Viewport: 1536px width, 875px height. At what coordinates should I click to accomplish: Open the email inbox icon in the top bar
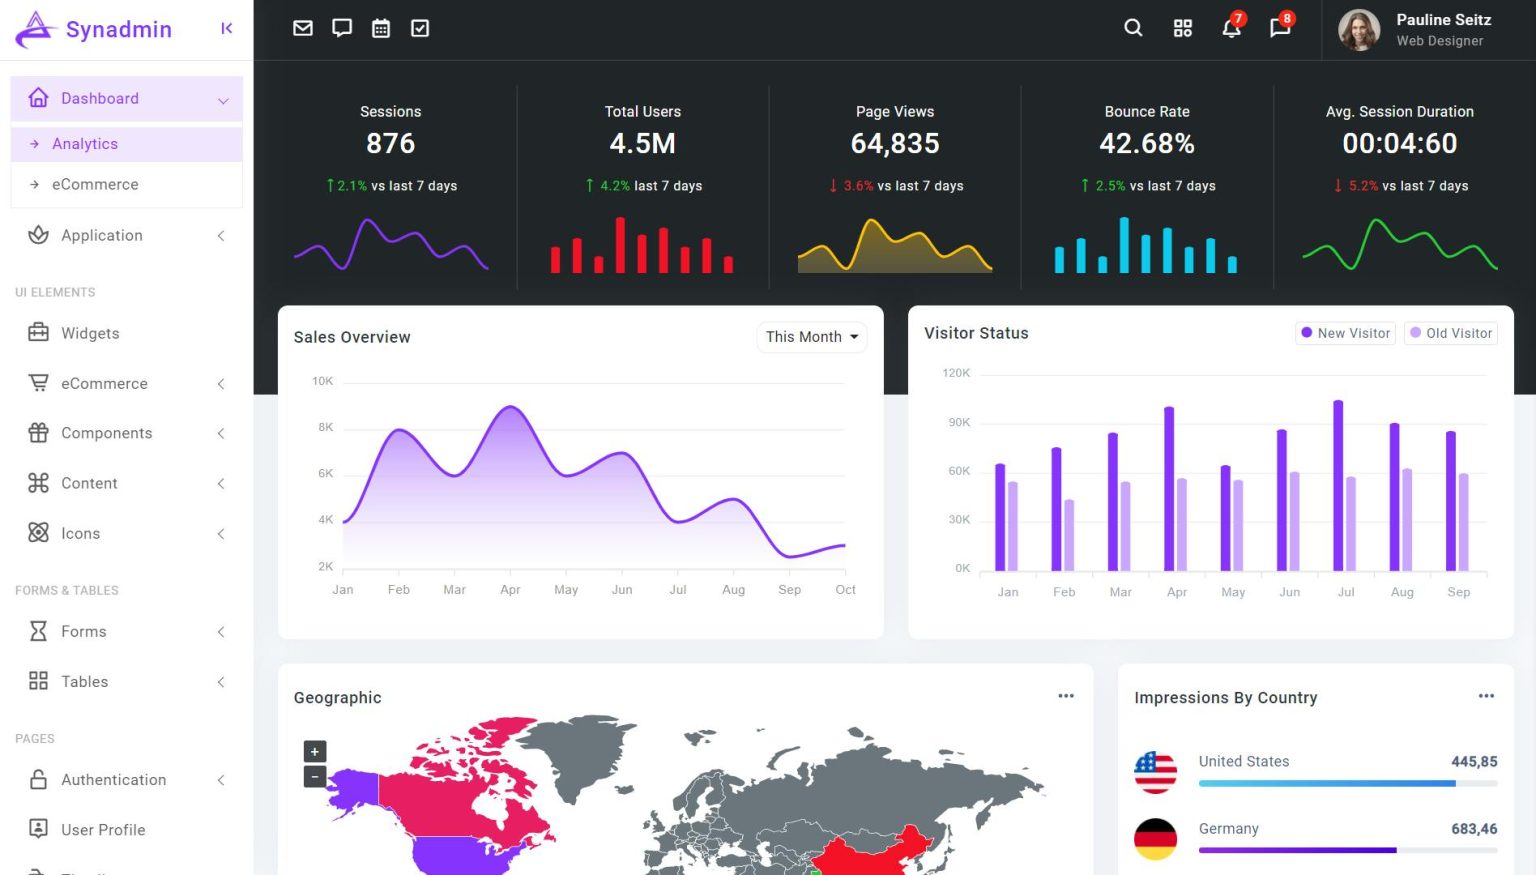pos(303,28)
